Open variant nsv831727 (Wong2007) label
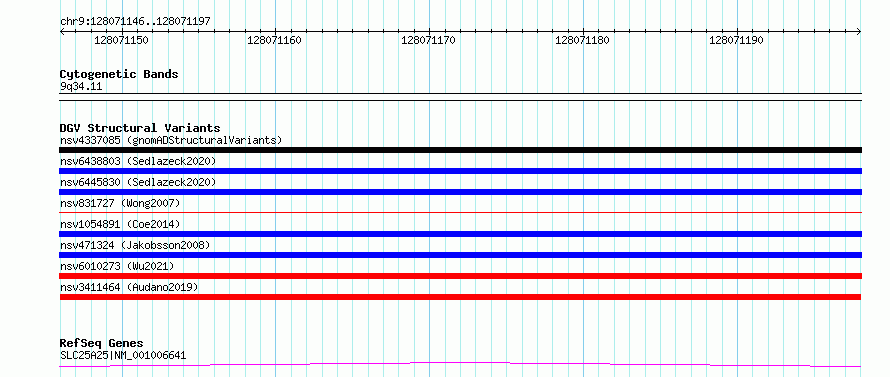This screenshot has width=890, height=377. (x=120, y=203)
